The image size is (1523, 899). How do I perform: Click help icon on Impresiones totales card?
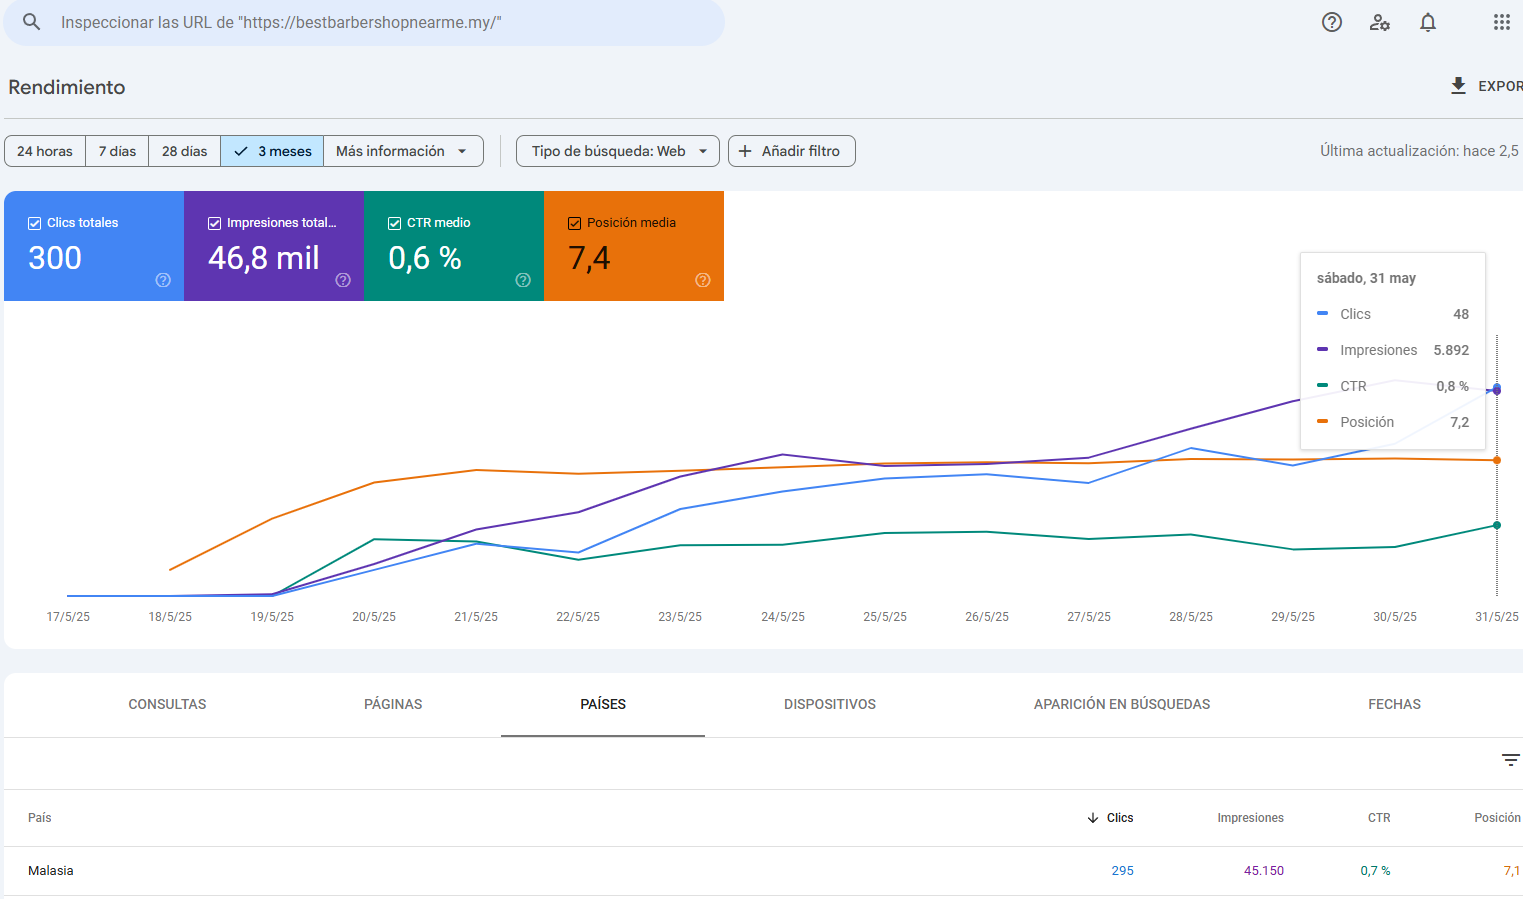[343, 280]
